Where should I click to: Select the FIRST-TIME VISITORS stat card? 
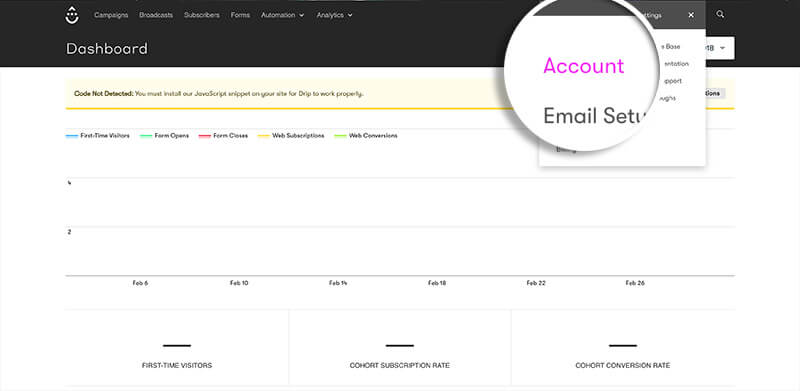(x=177, y=348)
